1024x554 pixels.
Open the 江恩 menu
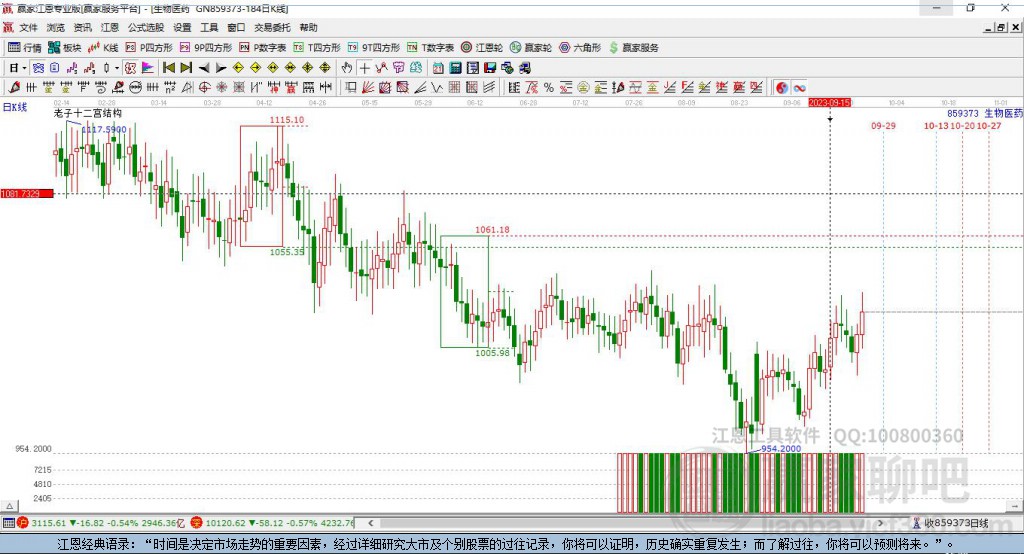[110, 27]
